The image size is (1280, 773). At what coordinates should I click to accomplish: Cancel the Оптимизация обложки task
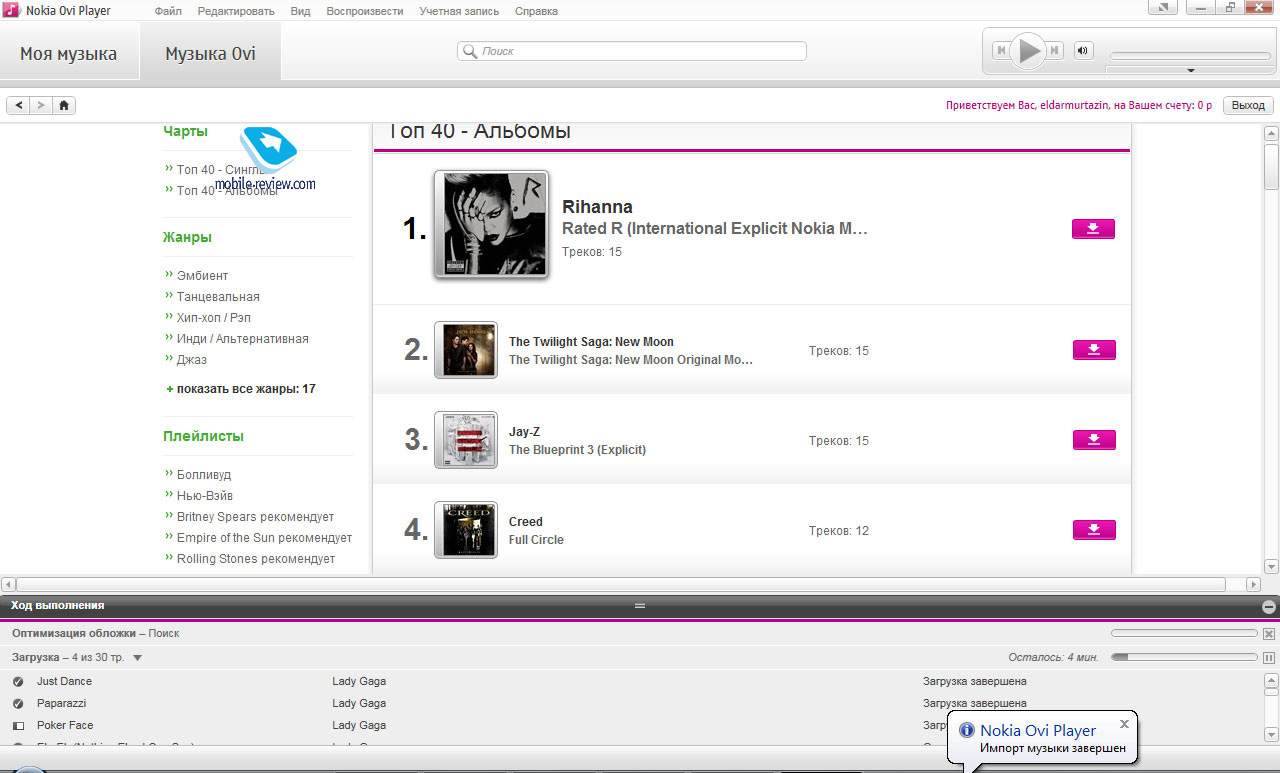click(x=1269, y=634)
